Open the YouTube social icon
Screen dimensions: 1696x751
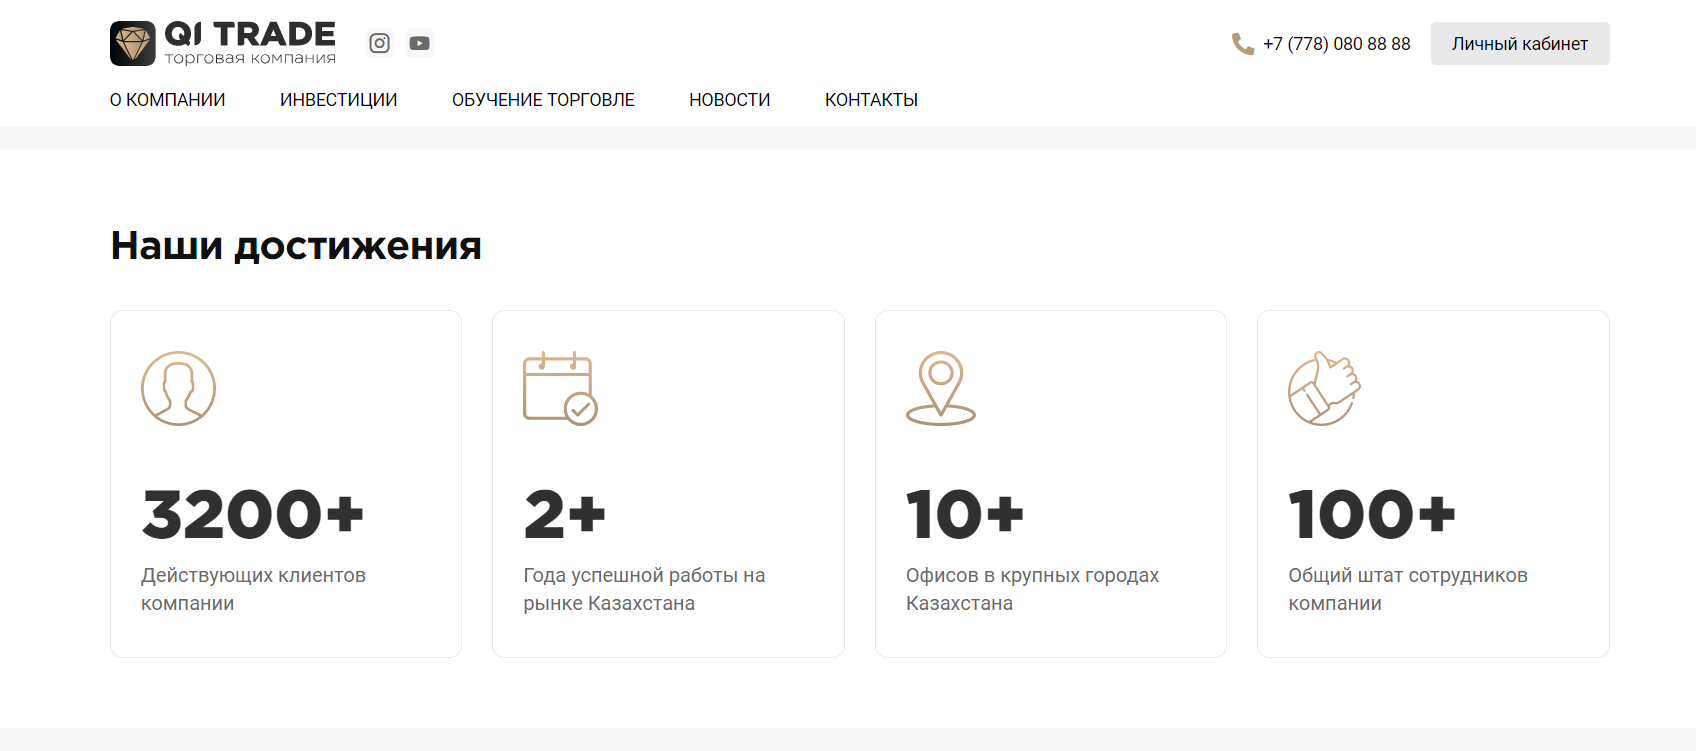tap(420, 43)
